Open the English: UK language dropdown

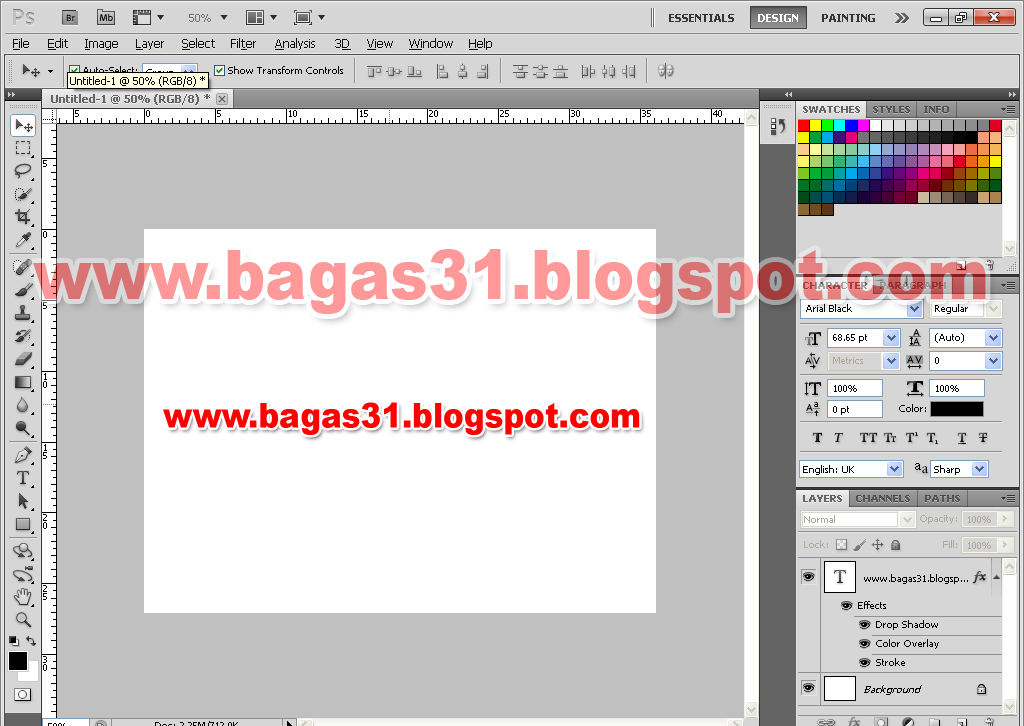tap(894, 469)
